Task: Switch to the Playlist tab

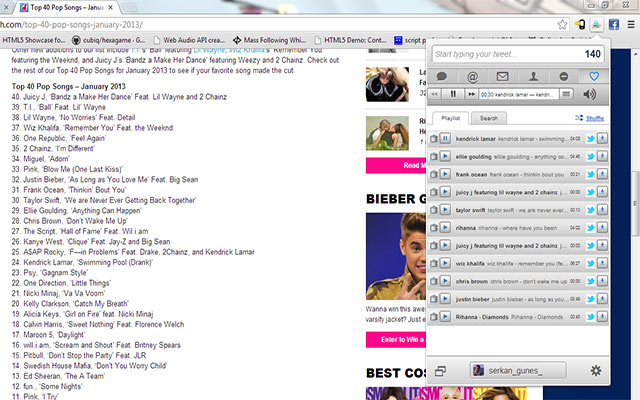Action: [x=450, y=118]
